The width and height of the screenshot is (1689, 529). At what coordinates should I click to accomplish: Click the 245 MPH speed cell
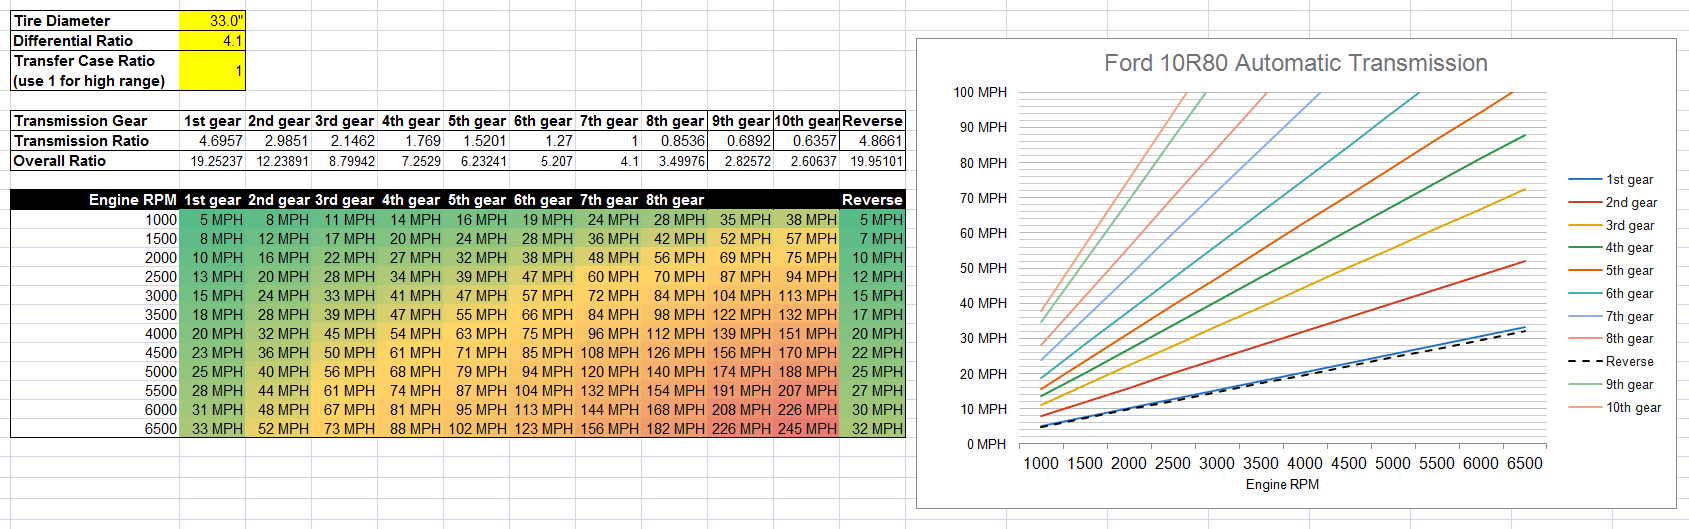(806, 429)
